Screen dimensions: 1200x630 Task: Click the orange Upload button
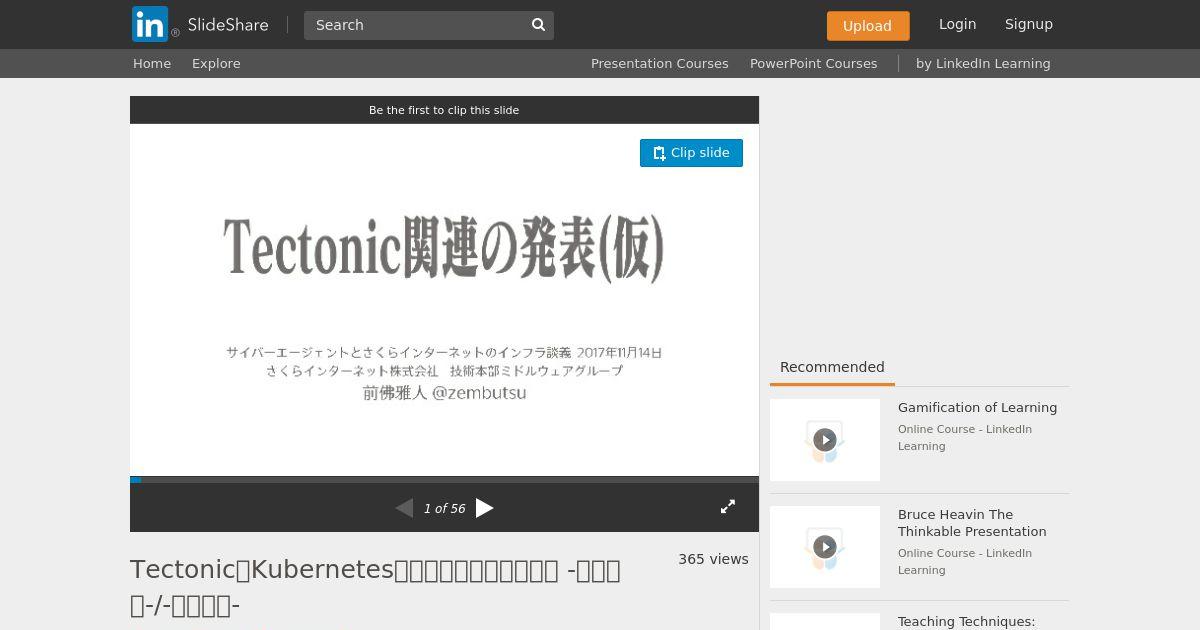coord(868,26)
